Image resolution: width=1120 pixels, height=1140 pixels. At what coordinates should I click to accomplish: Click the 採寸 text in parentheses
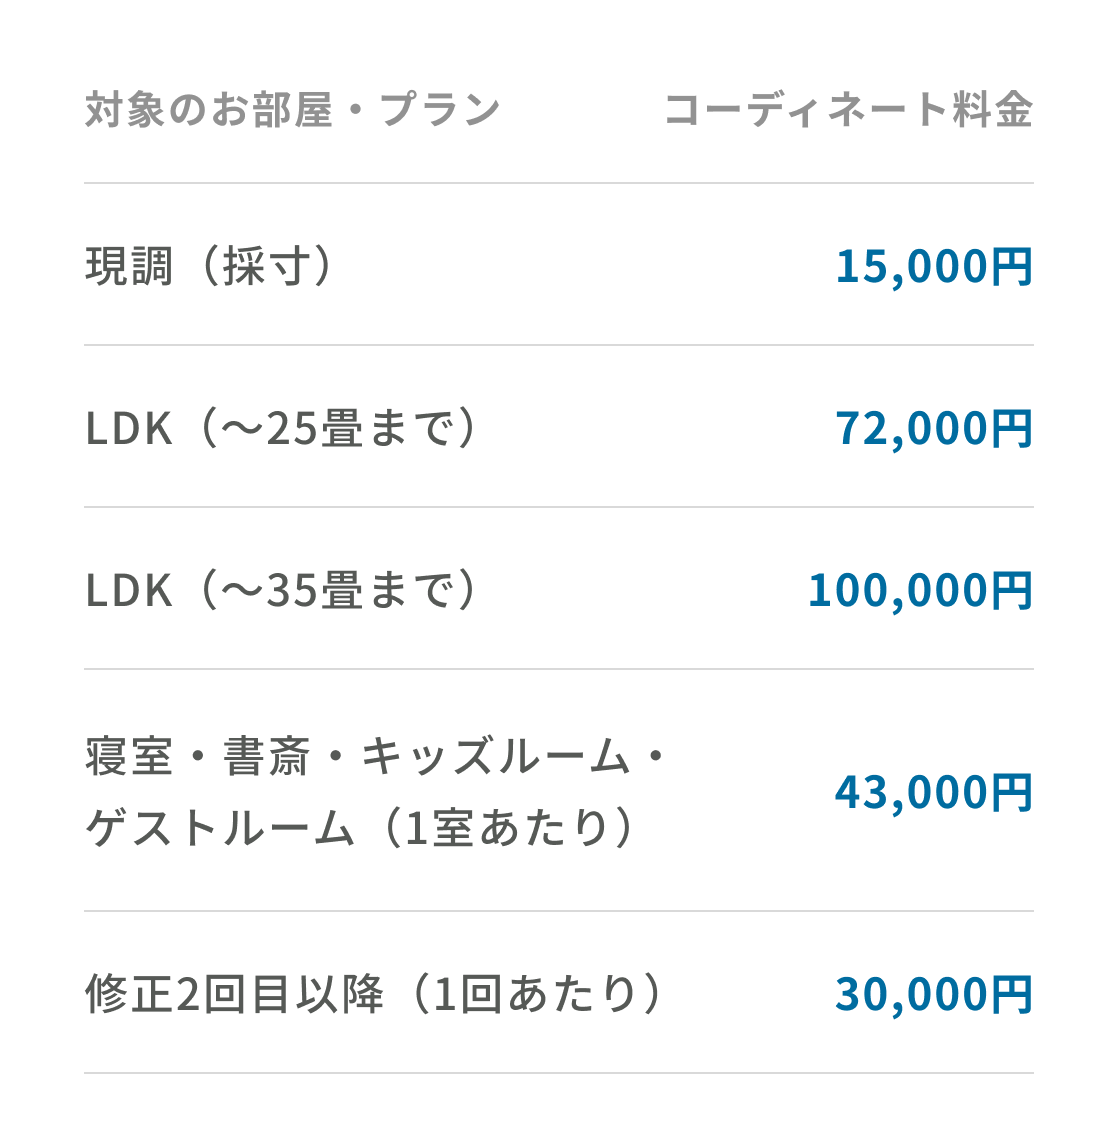click(266, 266)
